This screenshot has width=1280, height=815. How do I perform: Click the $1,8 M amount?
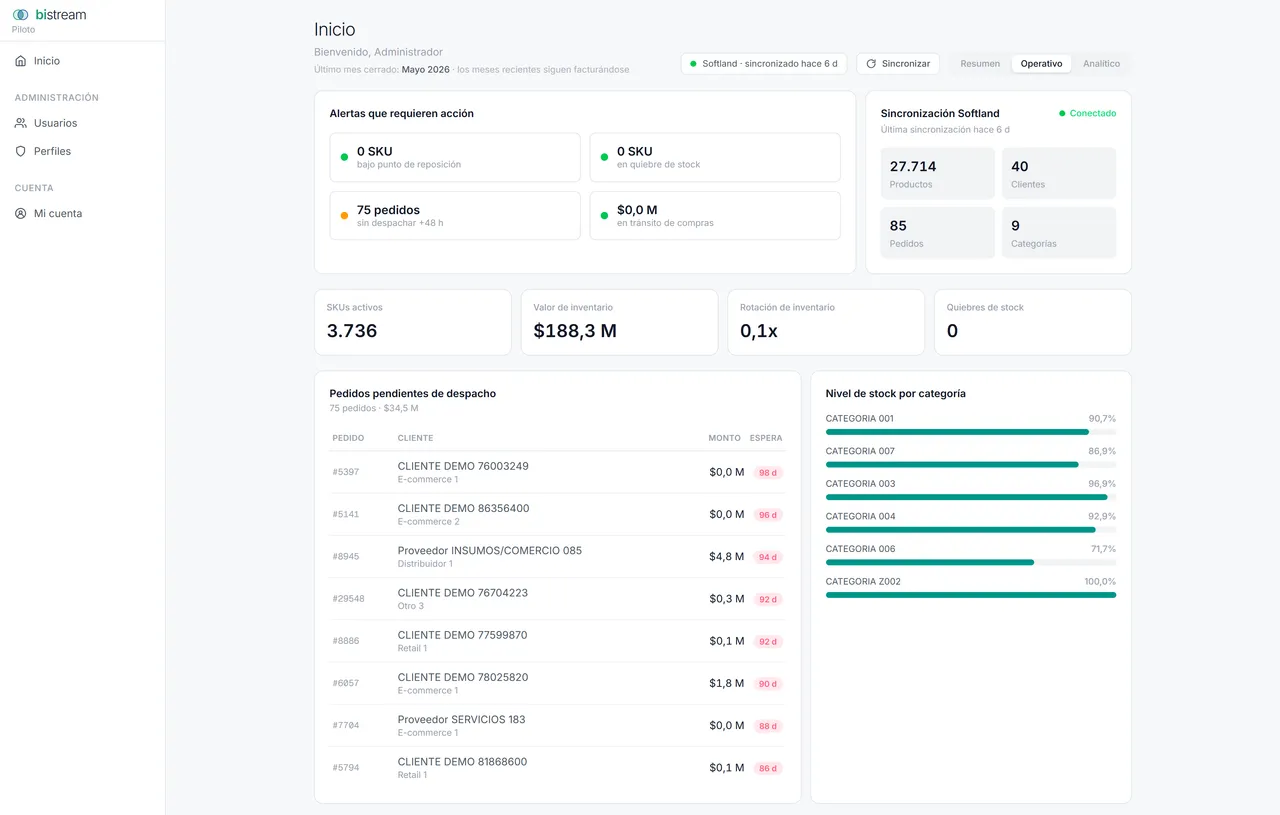pos(727,684)
